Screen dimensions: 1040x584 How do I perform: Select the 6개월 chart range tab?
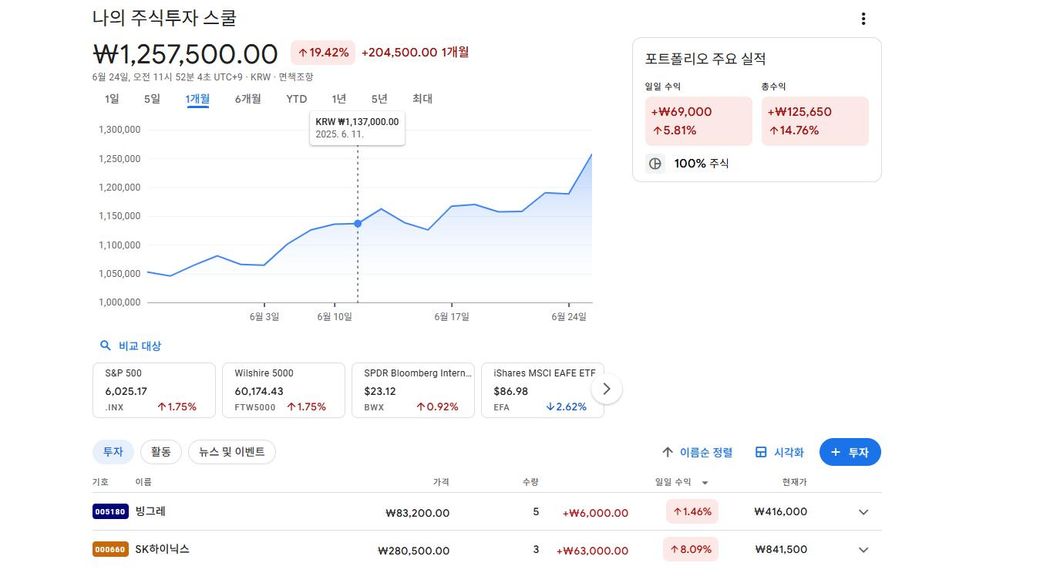coord(248,99)
